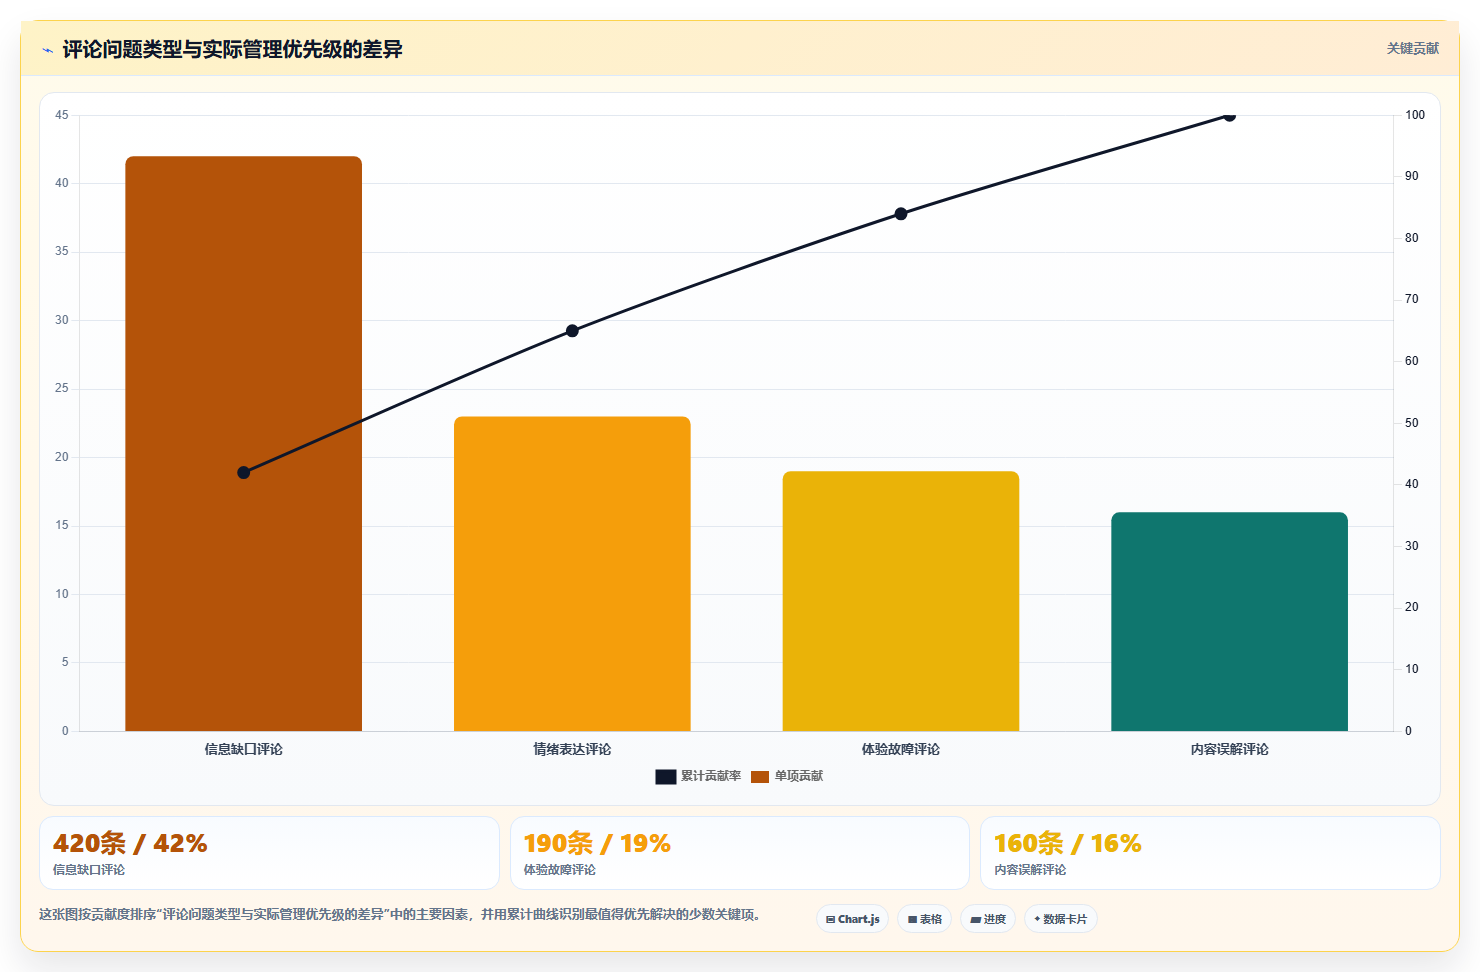Click the 45 tick on left axis
Image resolution: width=1480 pixels, height=972 pixels.
pos(62,115)
